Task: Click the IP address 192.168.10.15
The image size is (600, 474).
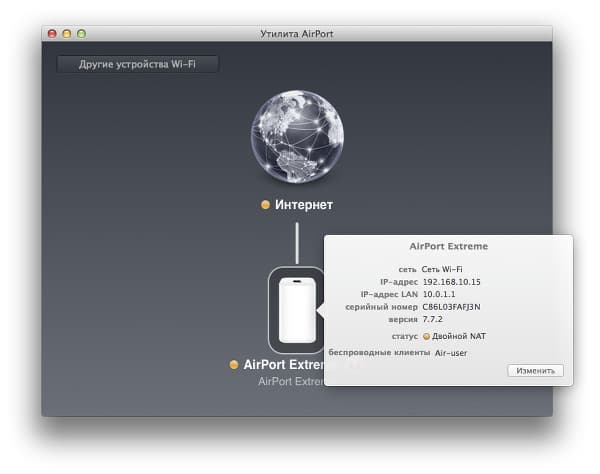Action: tap(452, 282)
